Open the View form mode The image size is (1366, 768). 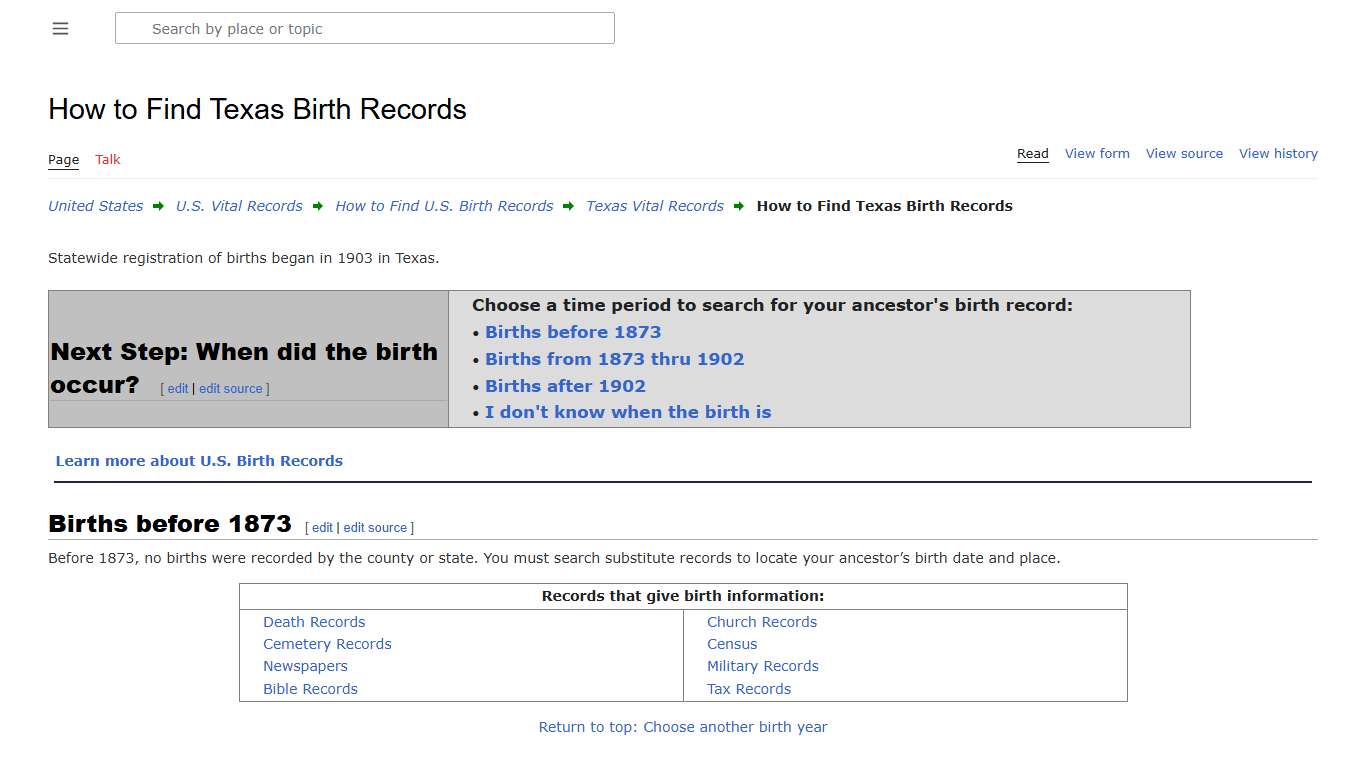click(x=1097, y=153)
